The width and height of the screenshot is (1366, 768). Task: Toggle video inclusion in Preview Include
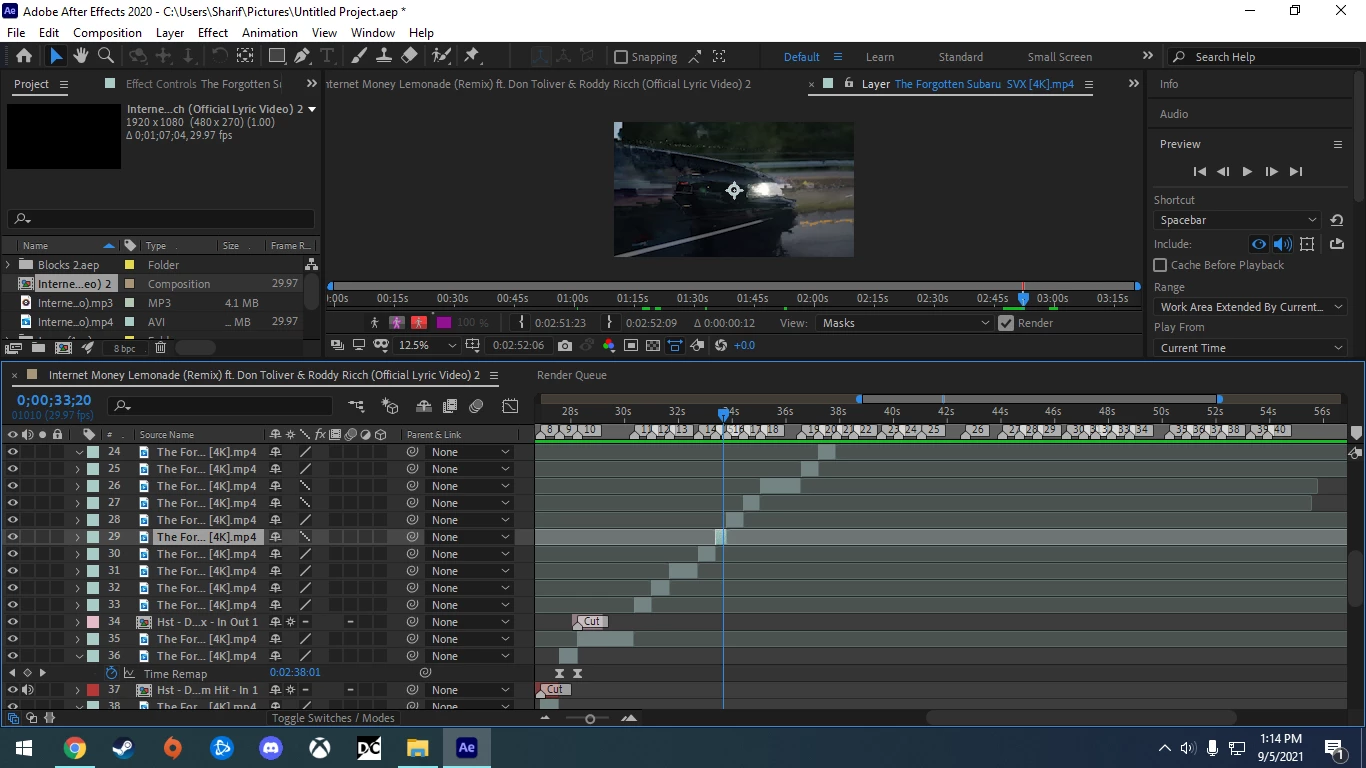[x=1259, y=244]
